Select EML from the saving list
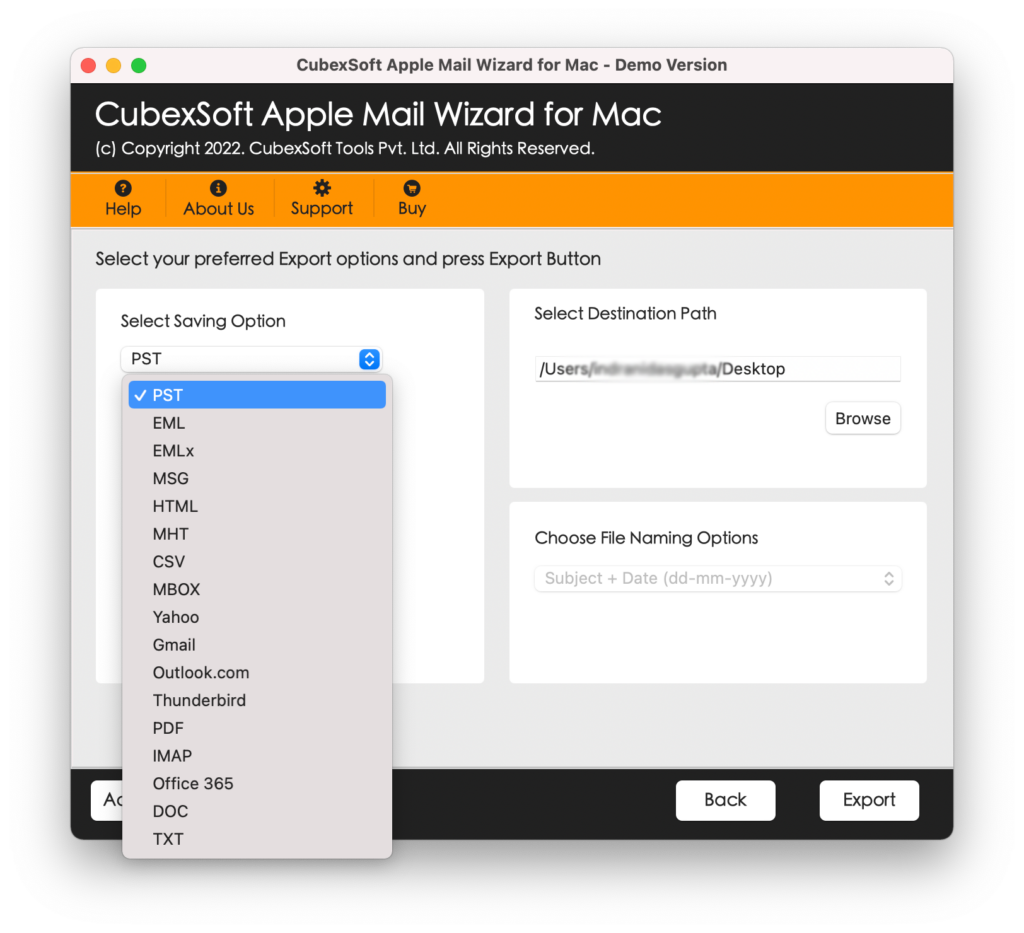Viewport: 1024px width, 933px height. pos(257,423)
